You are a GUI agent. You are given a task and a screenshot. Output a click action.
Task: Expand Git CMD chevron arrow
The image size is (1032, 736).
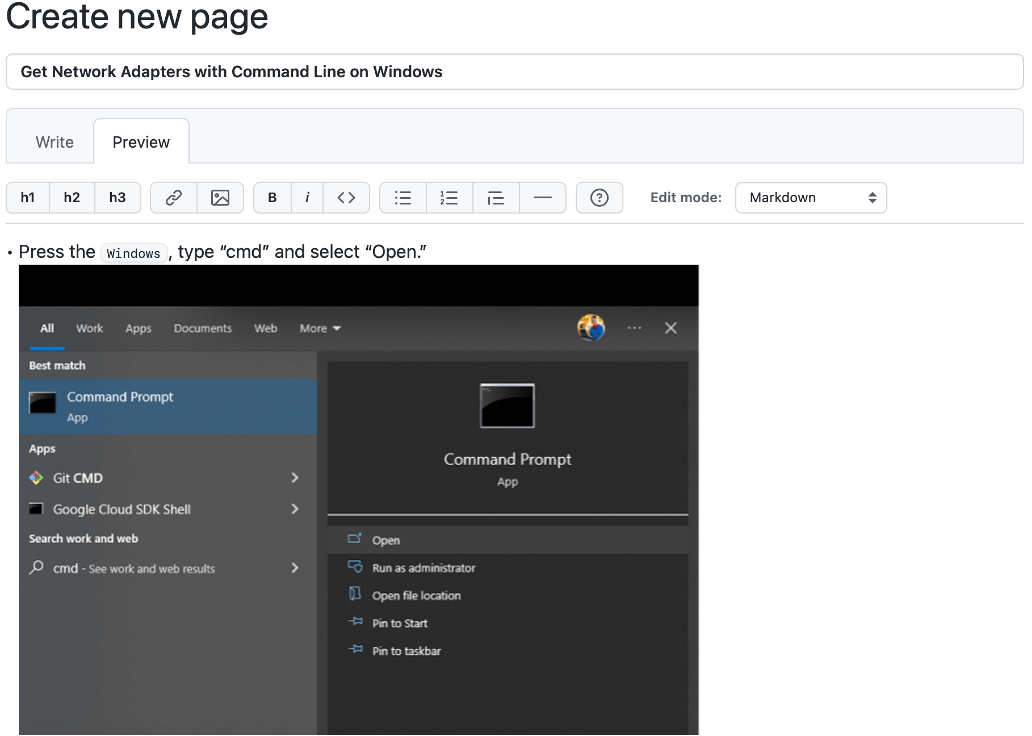(295, 478)
